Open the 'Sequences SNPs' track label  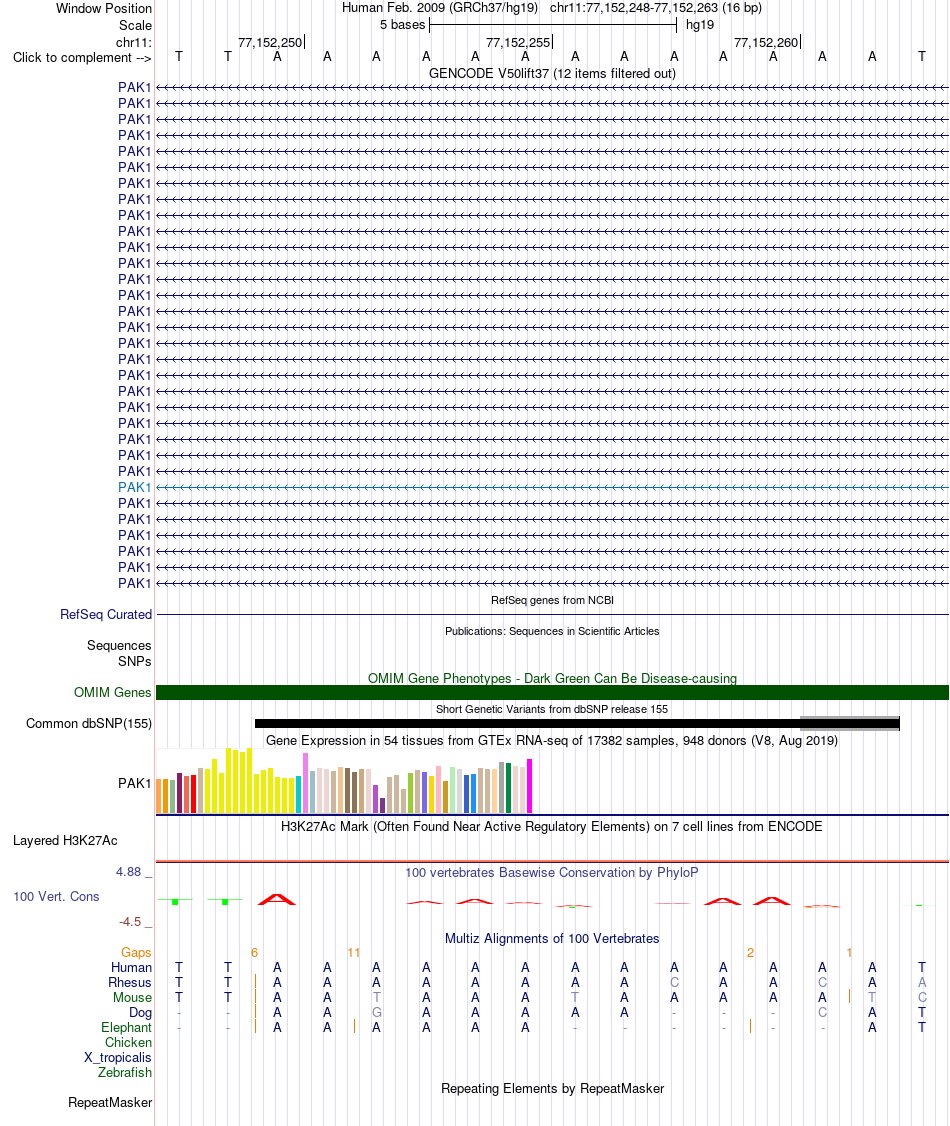(x=119, y=653)
